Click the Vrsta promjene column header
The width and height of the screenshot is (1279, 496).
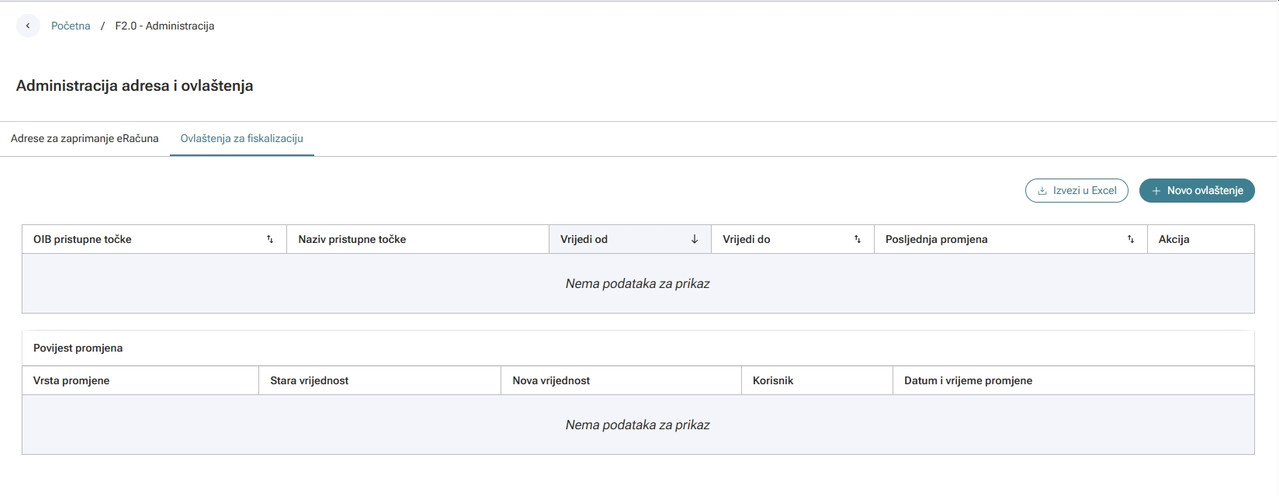coord(140,381)
